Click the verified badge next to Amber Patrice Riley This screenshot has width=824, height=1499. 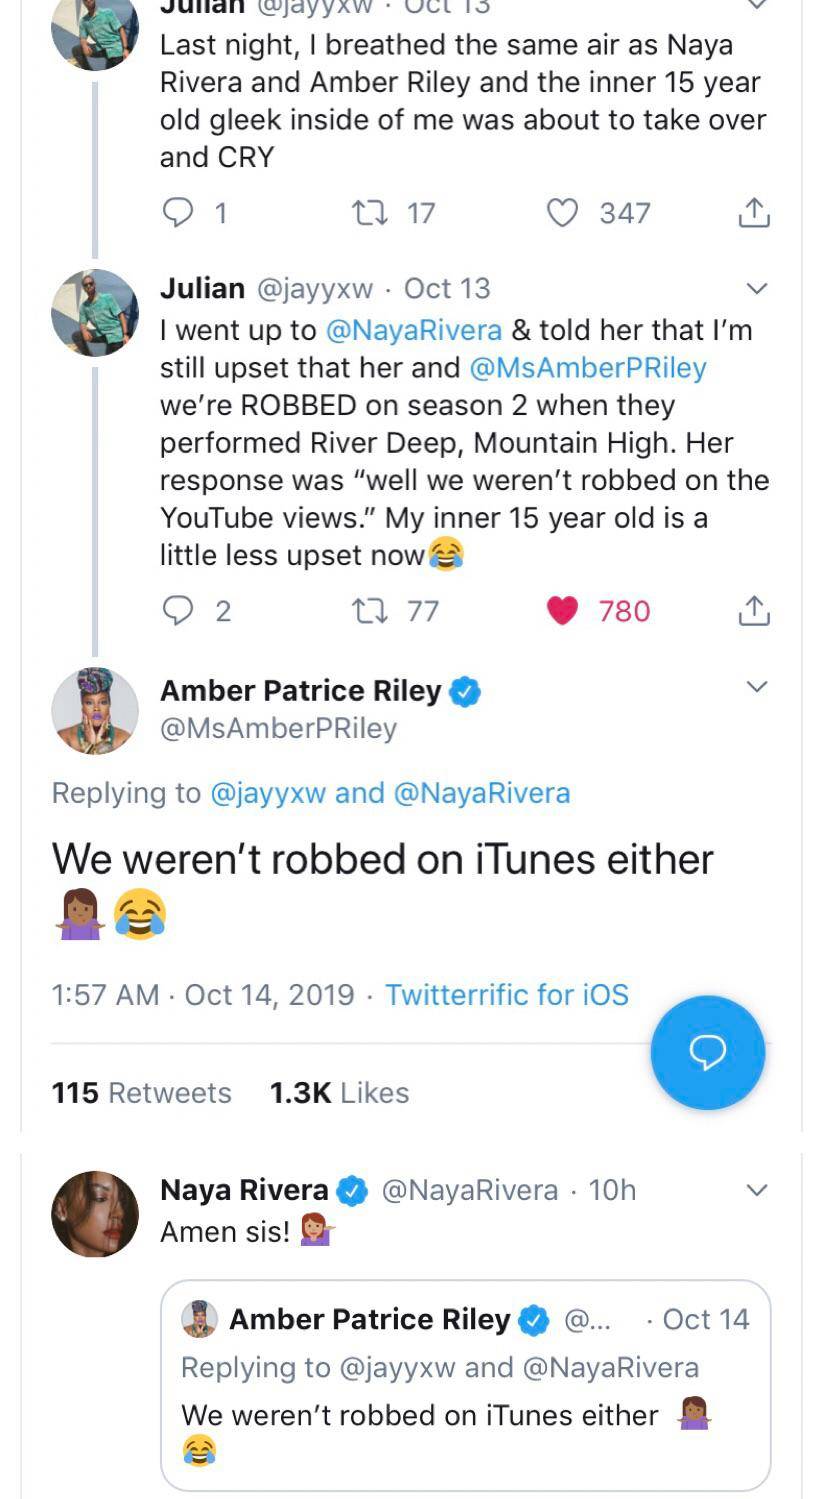tap(463, 690)
